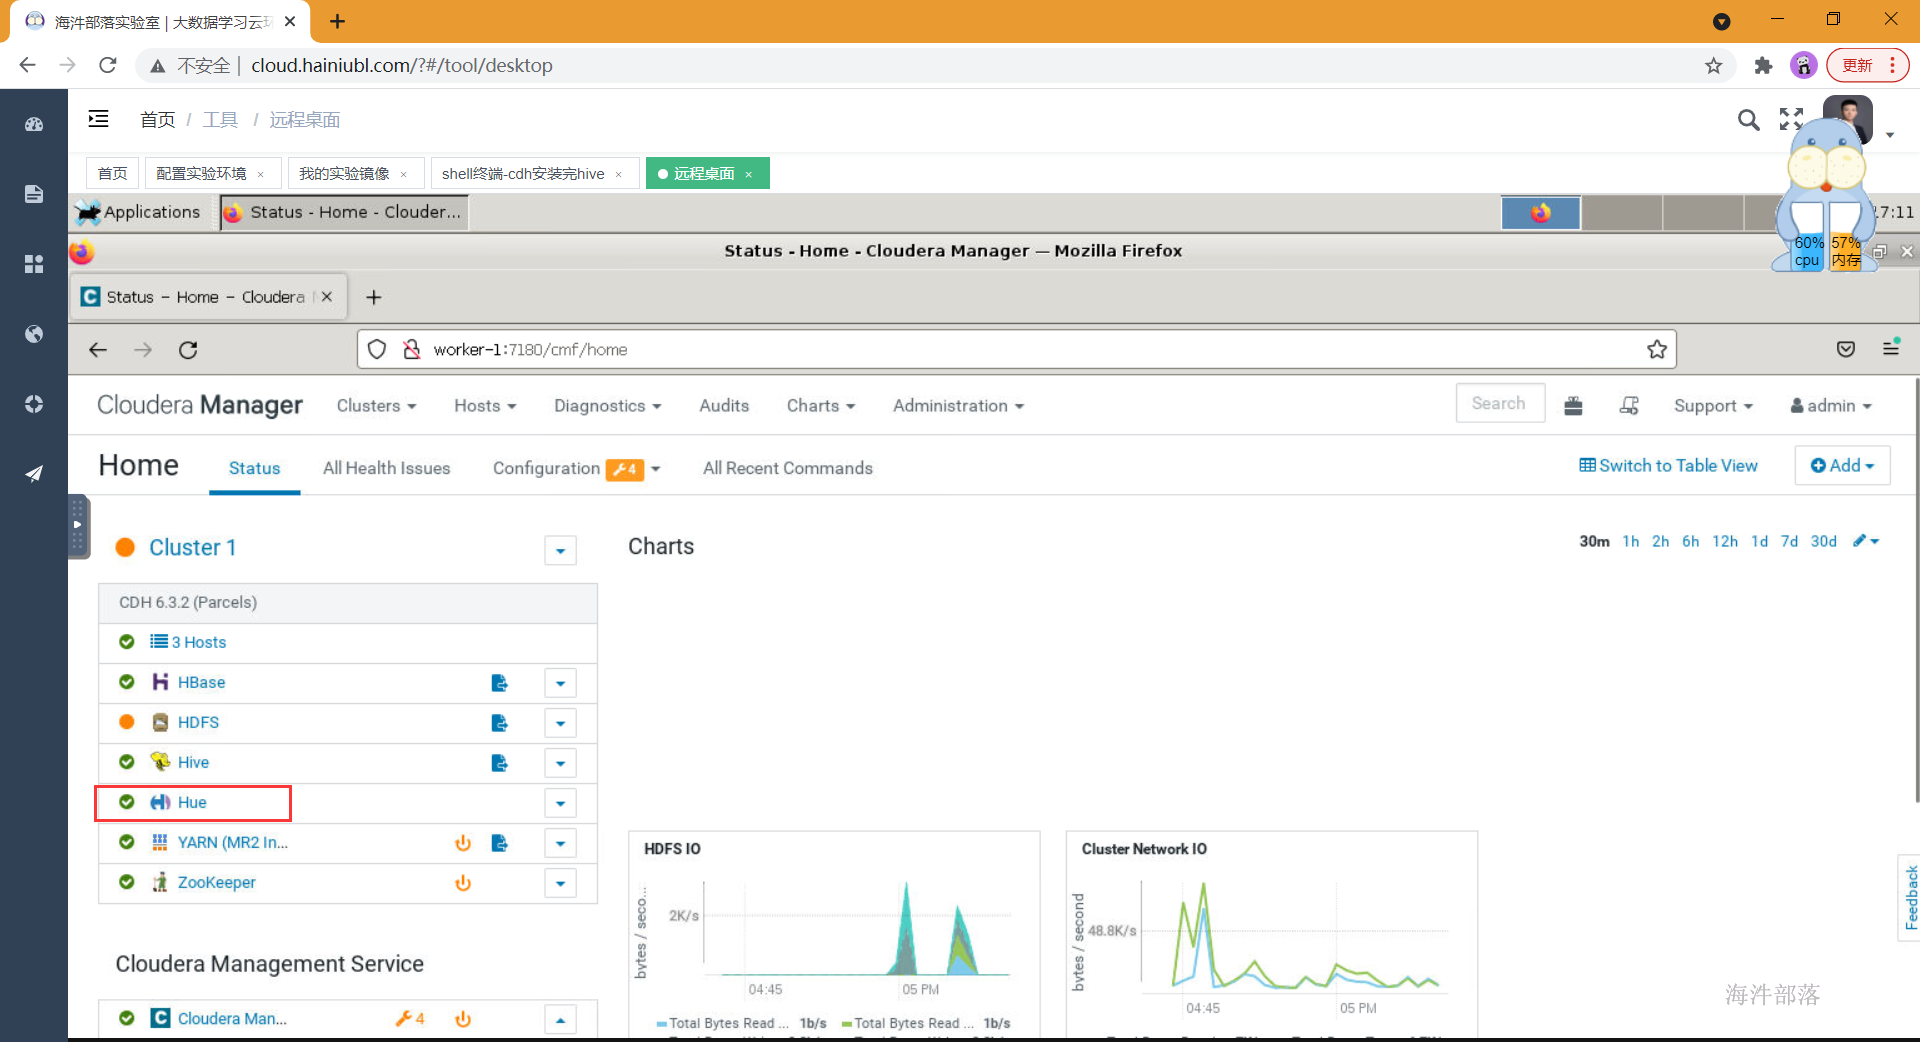Open Cloudera Management Service configuration issues wrench
The height and width of the screenshot is (1042, 1920).
(x=410, y=1018)
